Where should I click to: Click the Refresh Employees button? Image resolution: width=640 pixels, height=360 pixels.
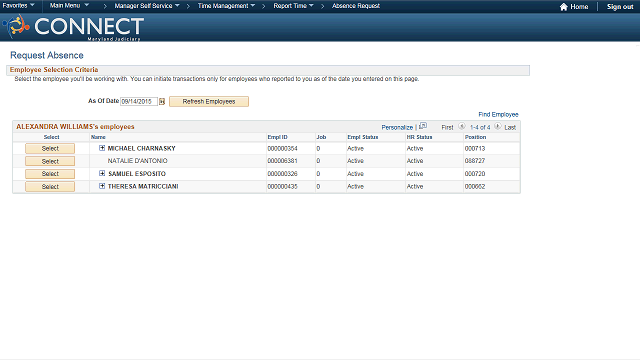209,101
